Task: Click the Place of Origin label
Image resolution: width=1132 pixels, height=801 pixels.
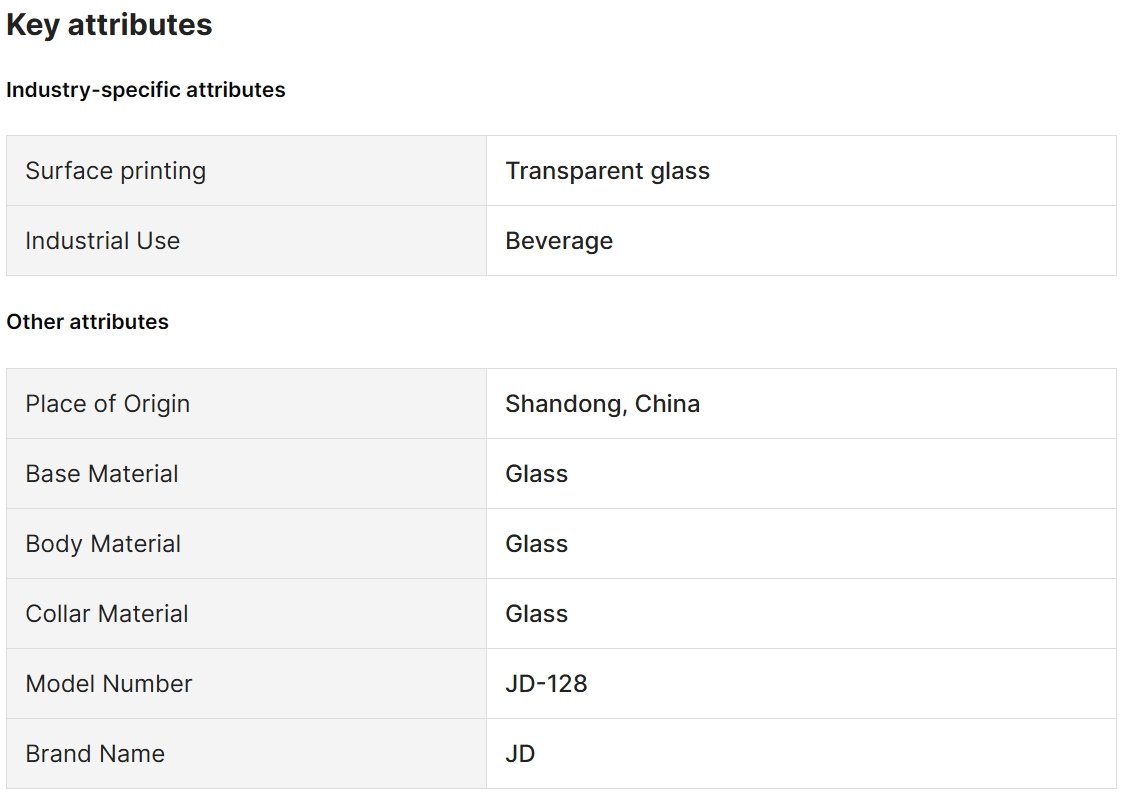Action: [x=108, y=404]
